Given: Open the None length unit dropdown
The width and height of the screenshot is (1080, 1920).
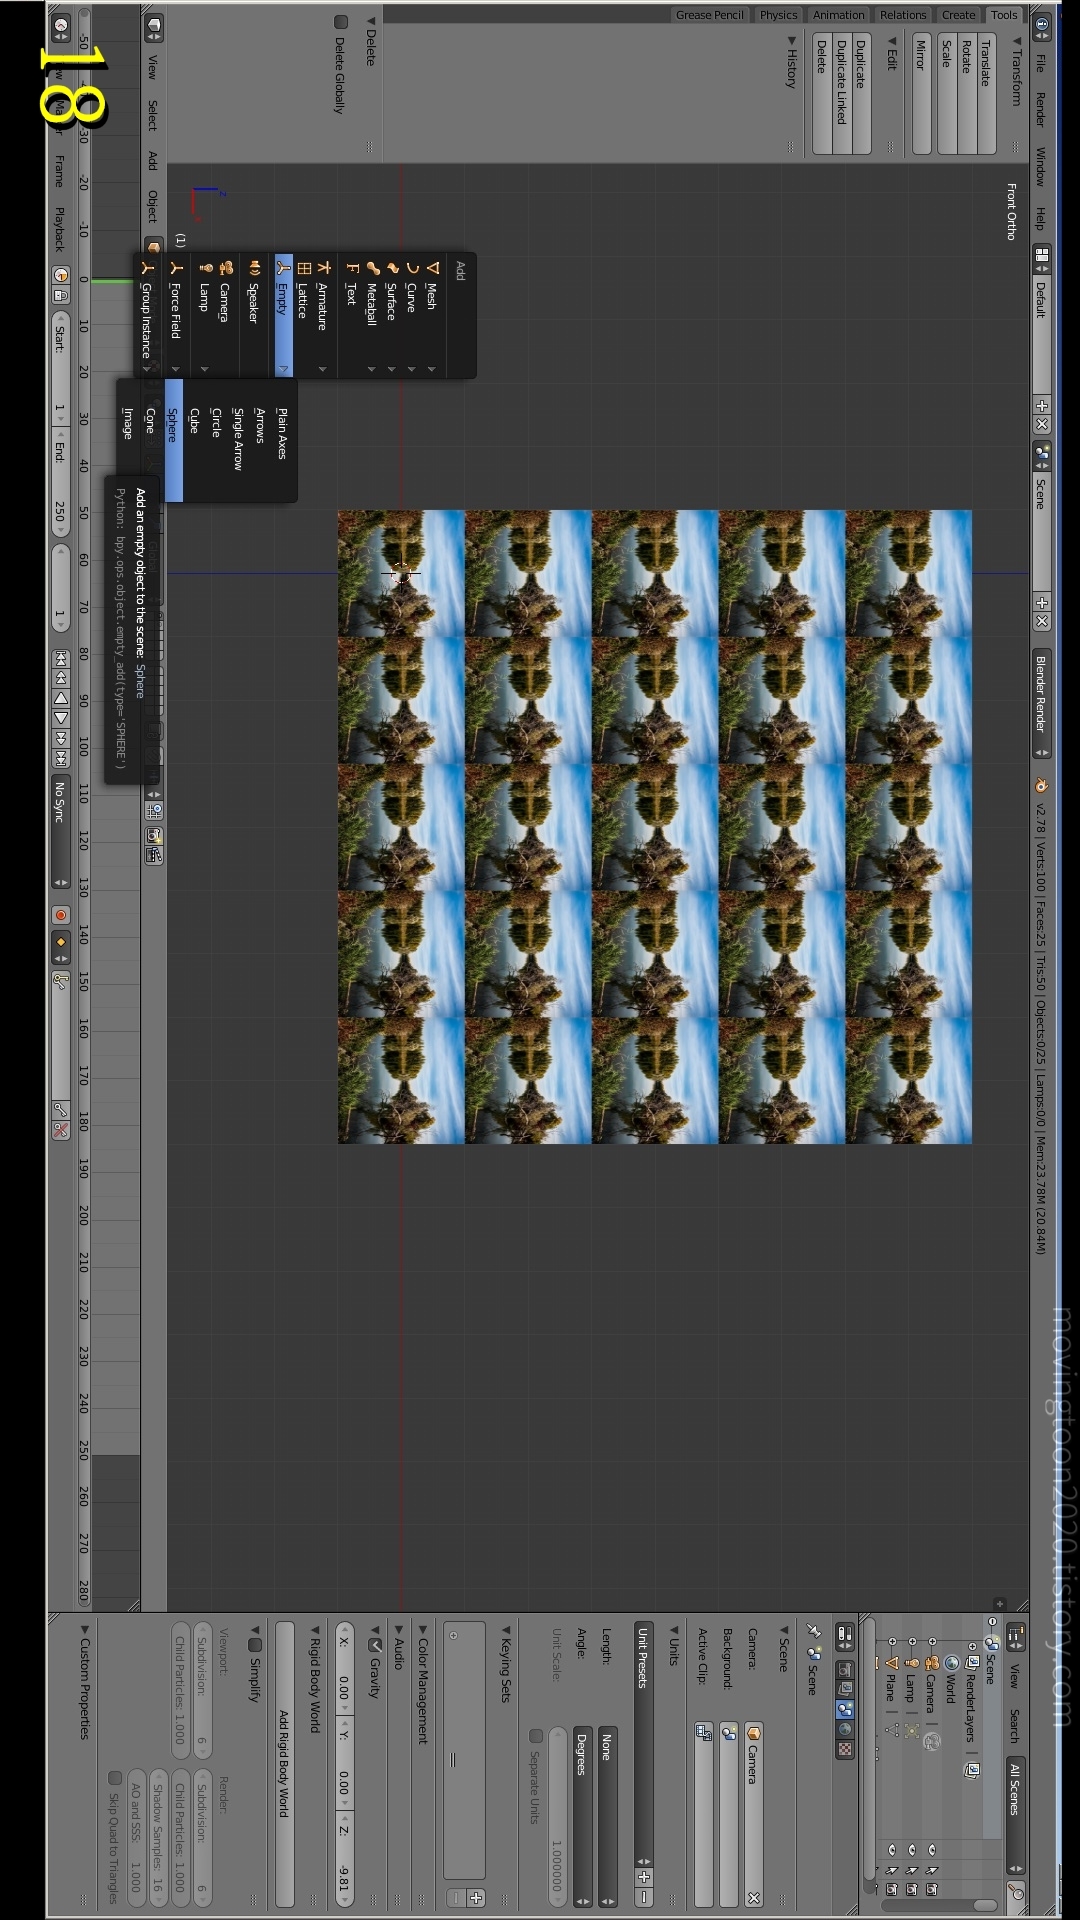Looking at the screenshot, I should click(x=608, y=1817).
